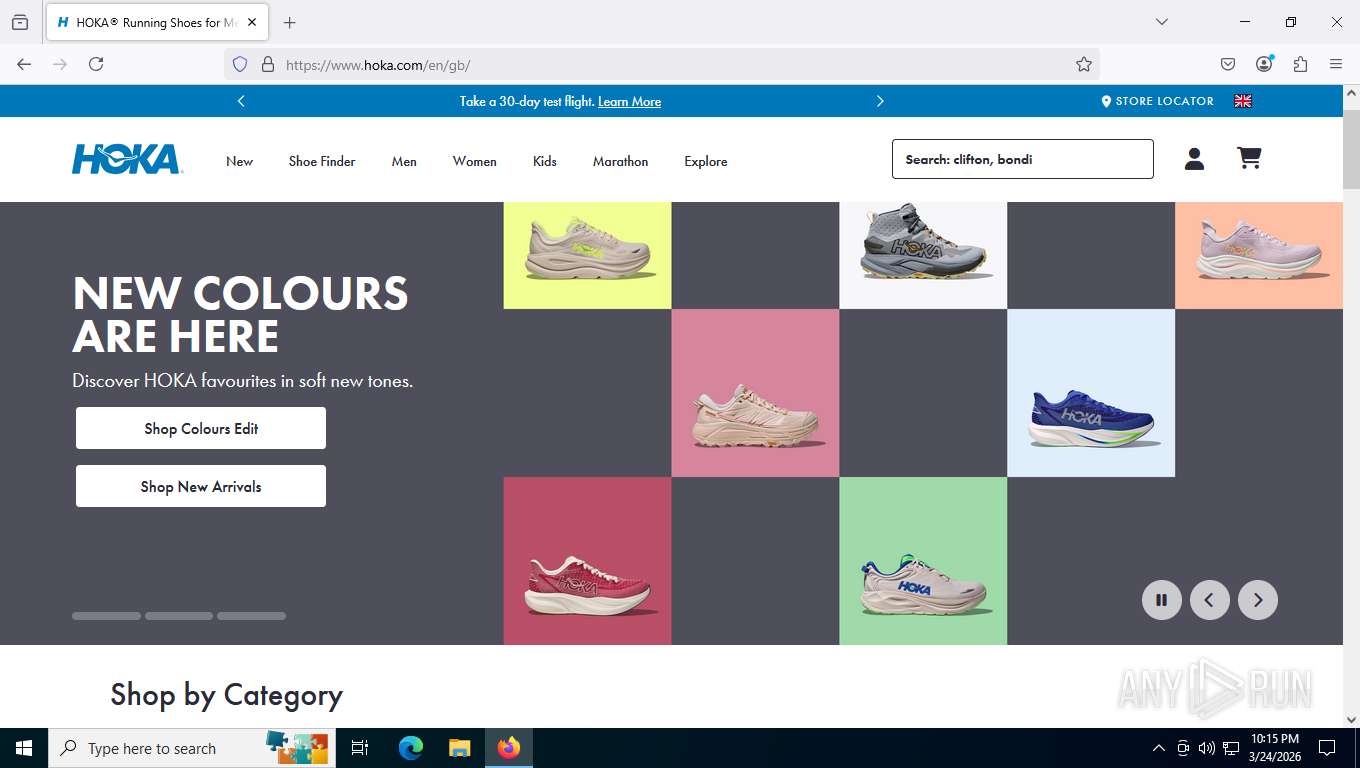
Task: List all tabs dropdown arrow
Action: pos(1161,22)
